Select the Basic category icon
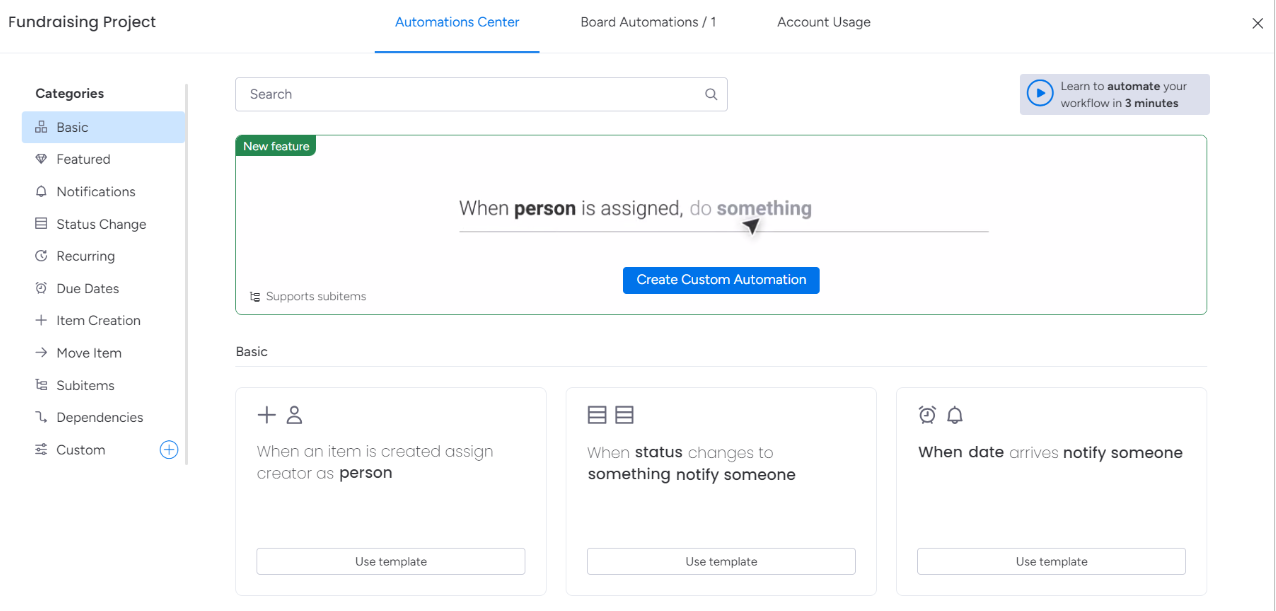Screen dimensions: 1276x611 coord(43,127)
